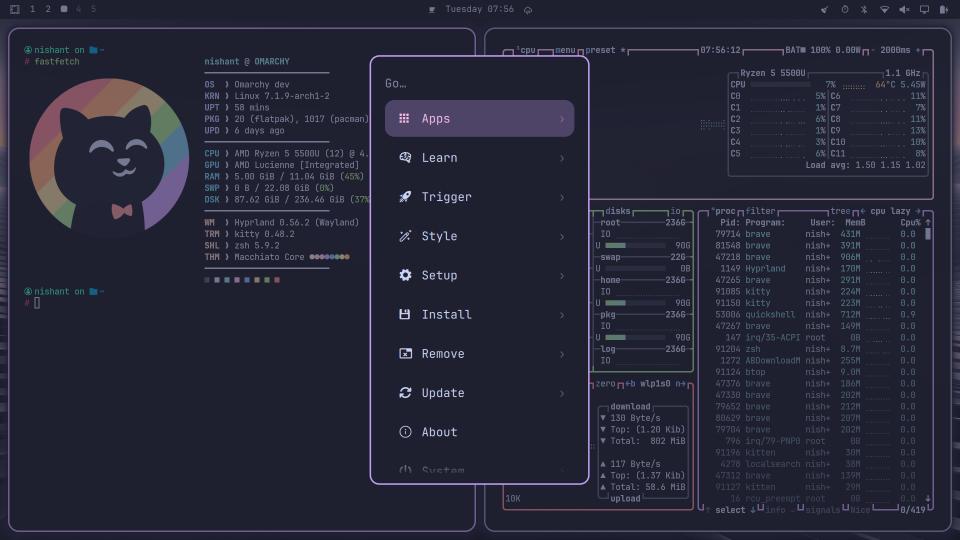The height and width of the screenshot is (540, 960).
Task: Open the Setup menu entry label
Action: (x=440, y=276)
